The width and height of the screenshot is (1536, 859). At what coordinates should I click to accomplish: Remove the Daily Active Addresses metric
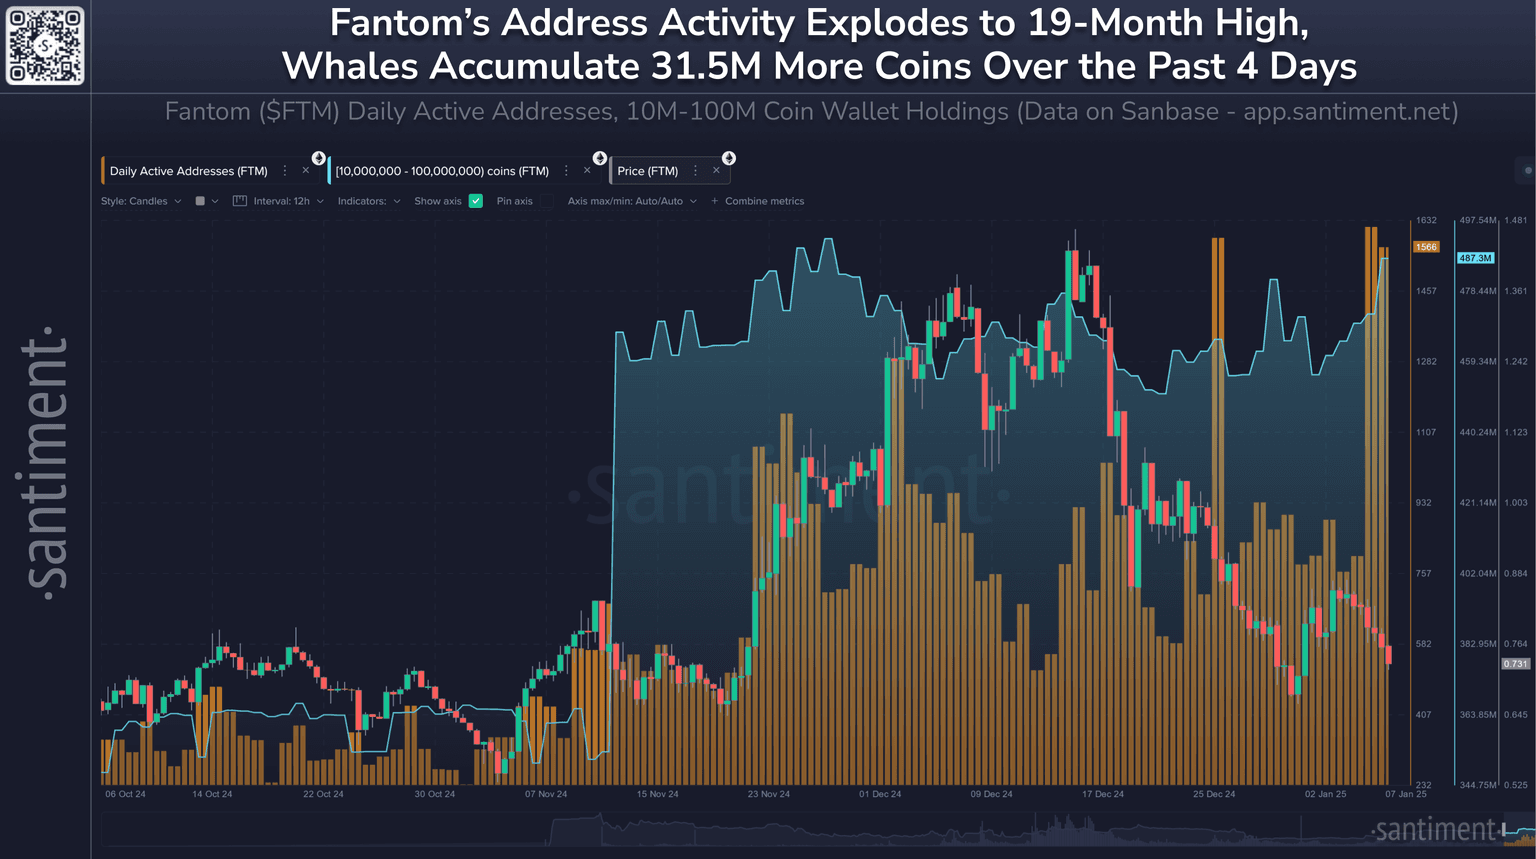[306, 171]
